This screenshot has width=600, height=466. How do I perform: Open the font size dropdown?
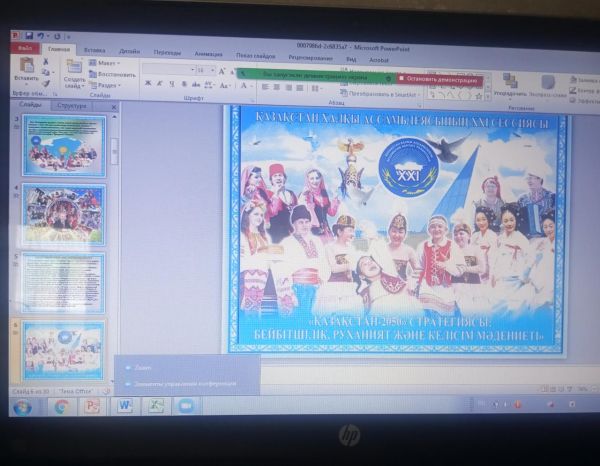pyautogui.click(x=212, y=71)
